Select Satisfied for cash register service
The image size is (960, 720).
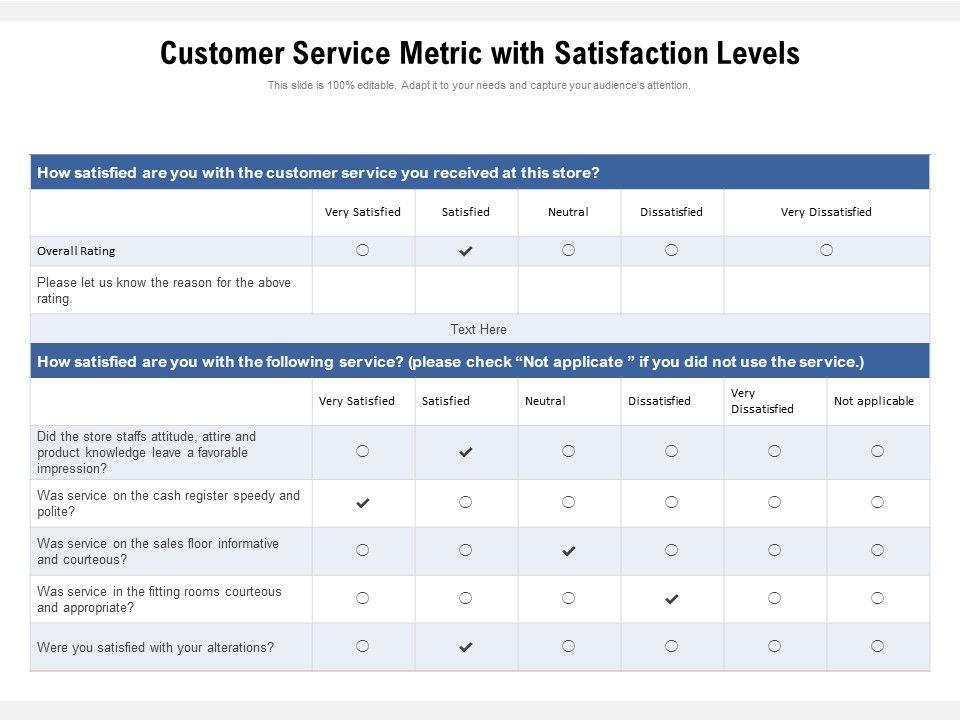(x=466, y=503)
